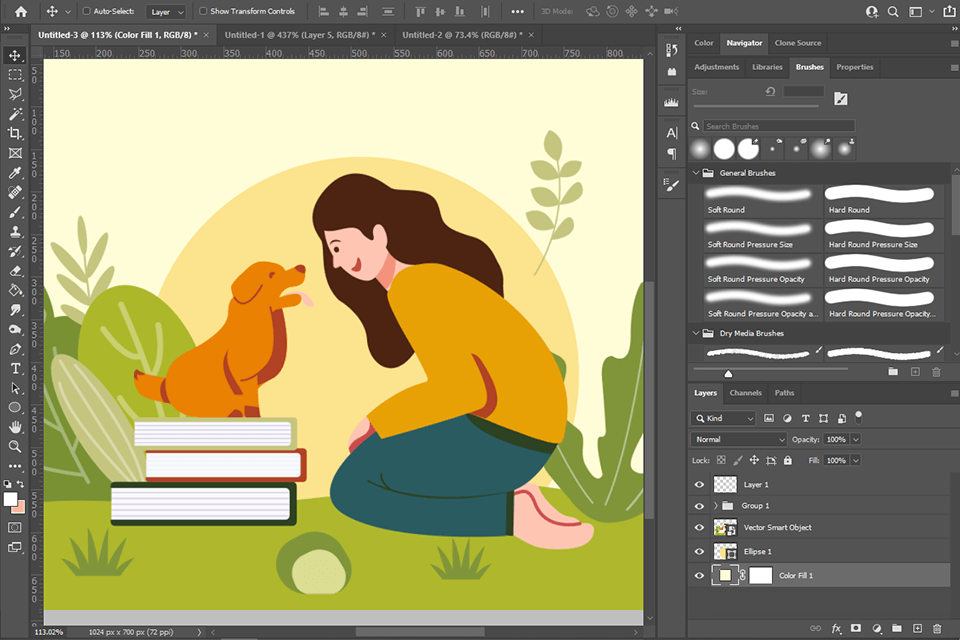Toggle lock transparent pixels
This screenshot has height=640, width=960.
pos(721,460)
